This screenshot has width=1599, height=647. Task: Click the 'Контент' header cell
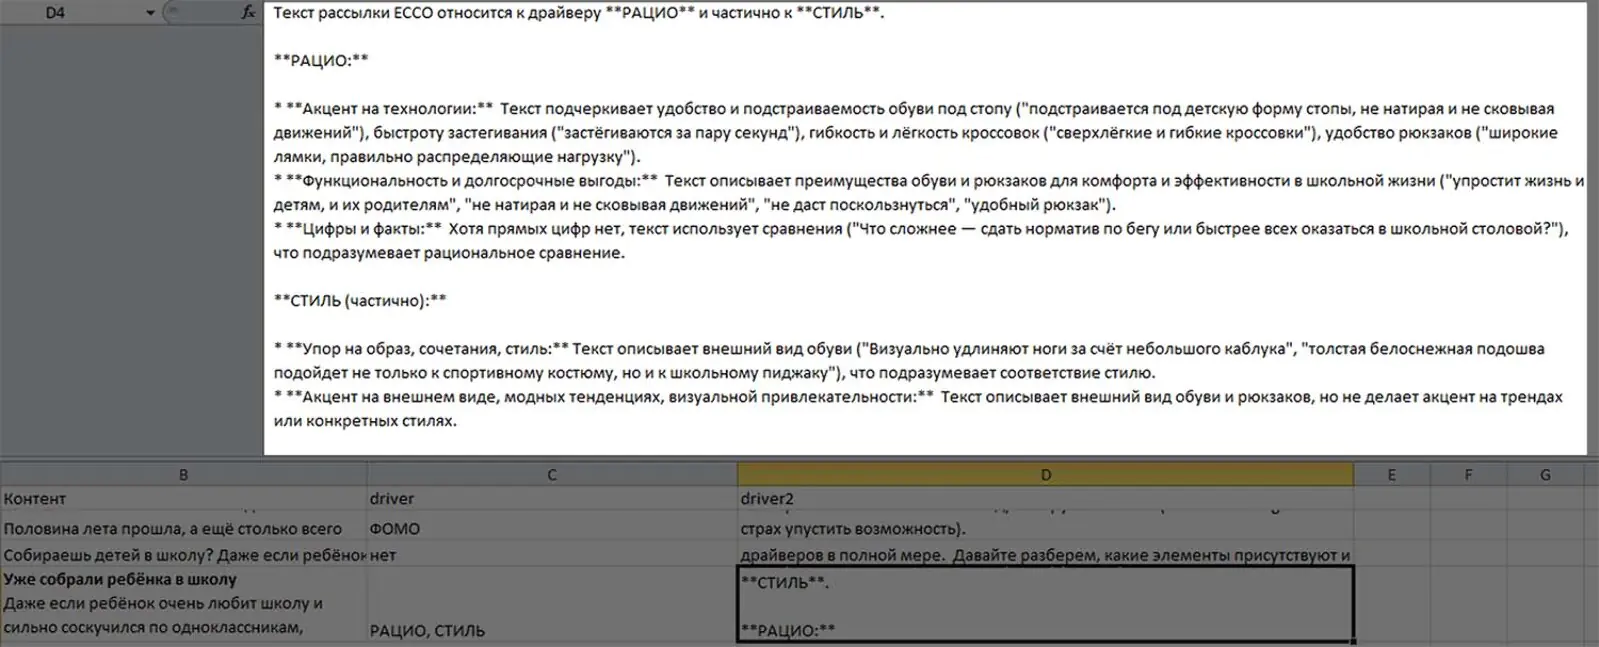click(183, 499)
